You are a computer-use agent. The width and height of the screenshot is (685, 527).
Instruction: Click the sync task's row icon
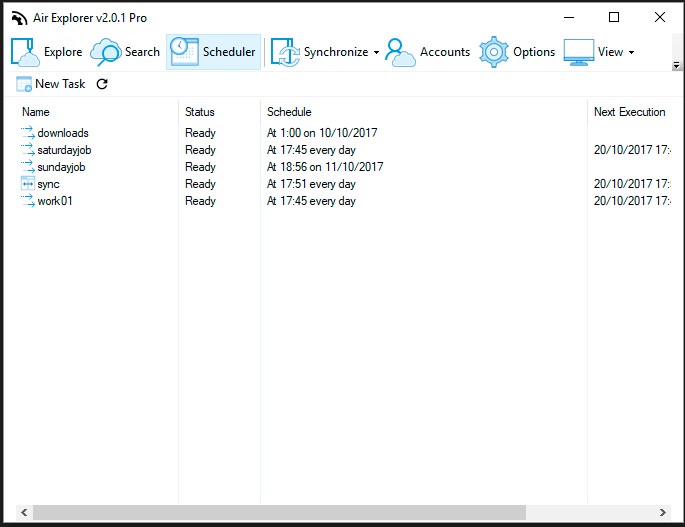pyautogui.click(x=27, y=184)
